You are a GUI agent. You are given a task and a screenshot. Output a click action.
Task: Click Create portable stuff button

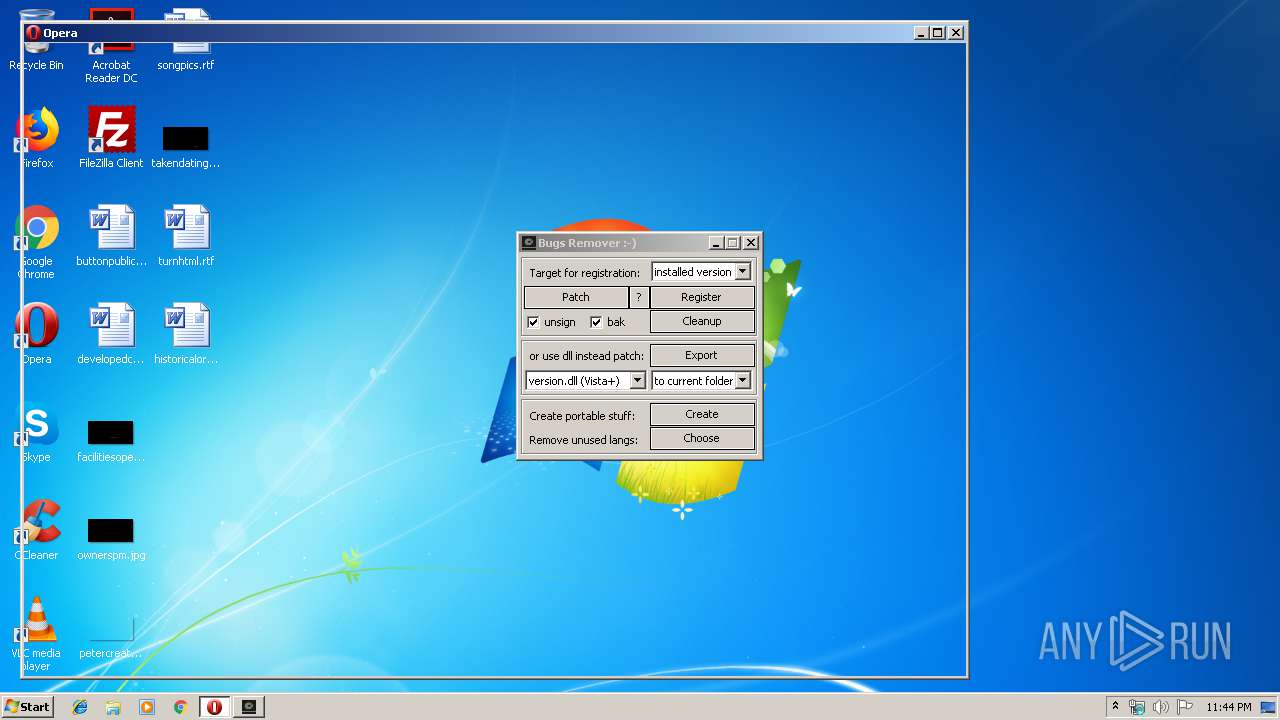point(702,414)
